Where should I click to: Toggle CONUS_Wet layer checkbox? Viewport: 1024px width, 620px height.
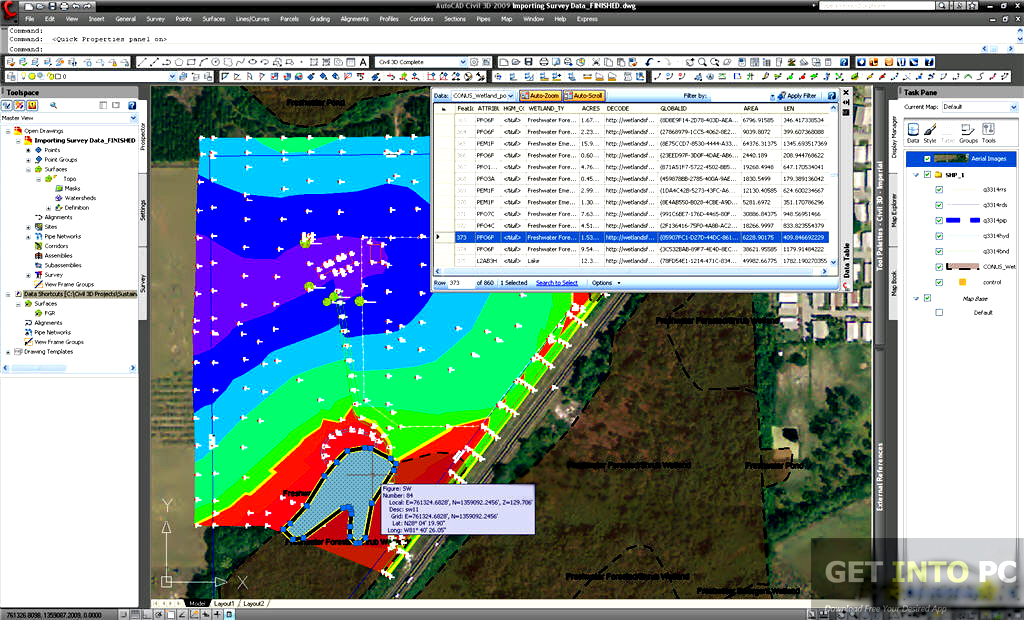[x=939, y=267]
